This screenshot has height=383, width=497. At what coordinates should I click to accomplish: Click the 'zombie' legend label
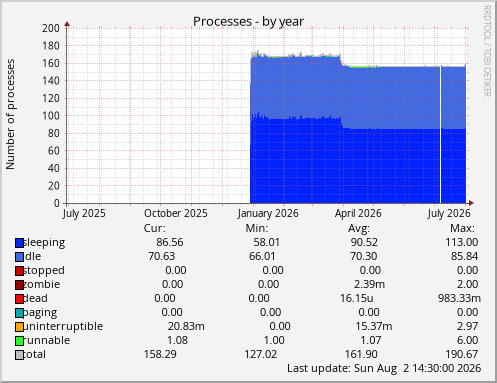[x=42, y=284]
